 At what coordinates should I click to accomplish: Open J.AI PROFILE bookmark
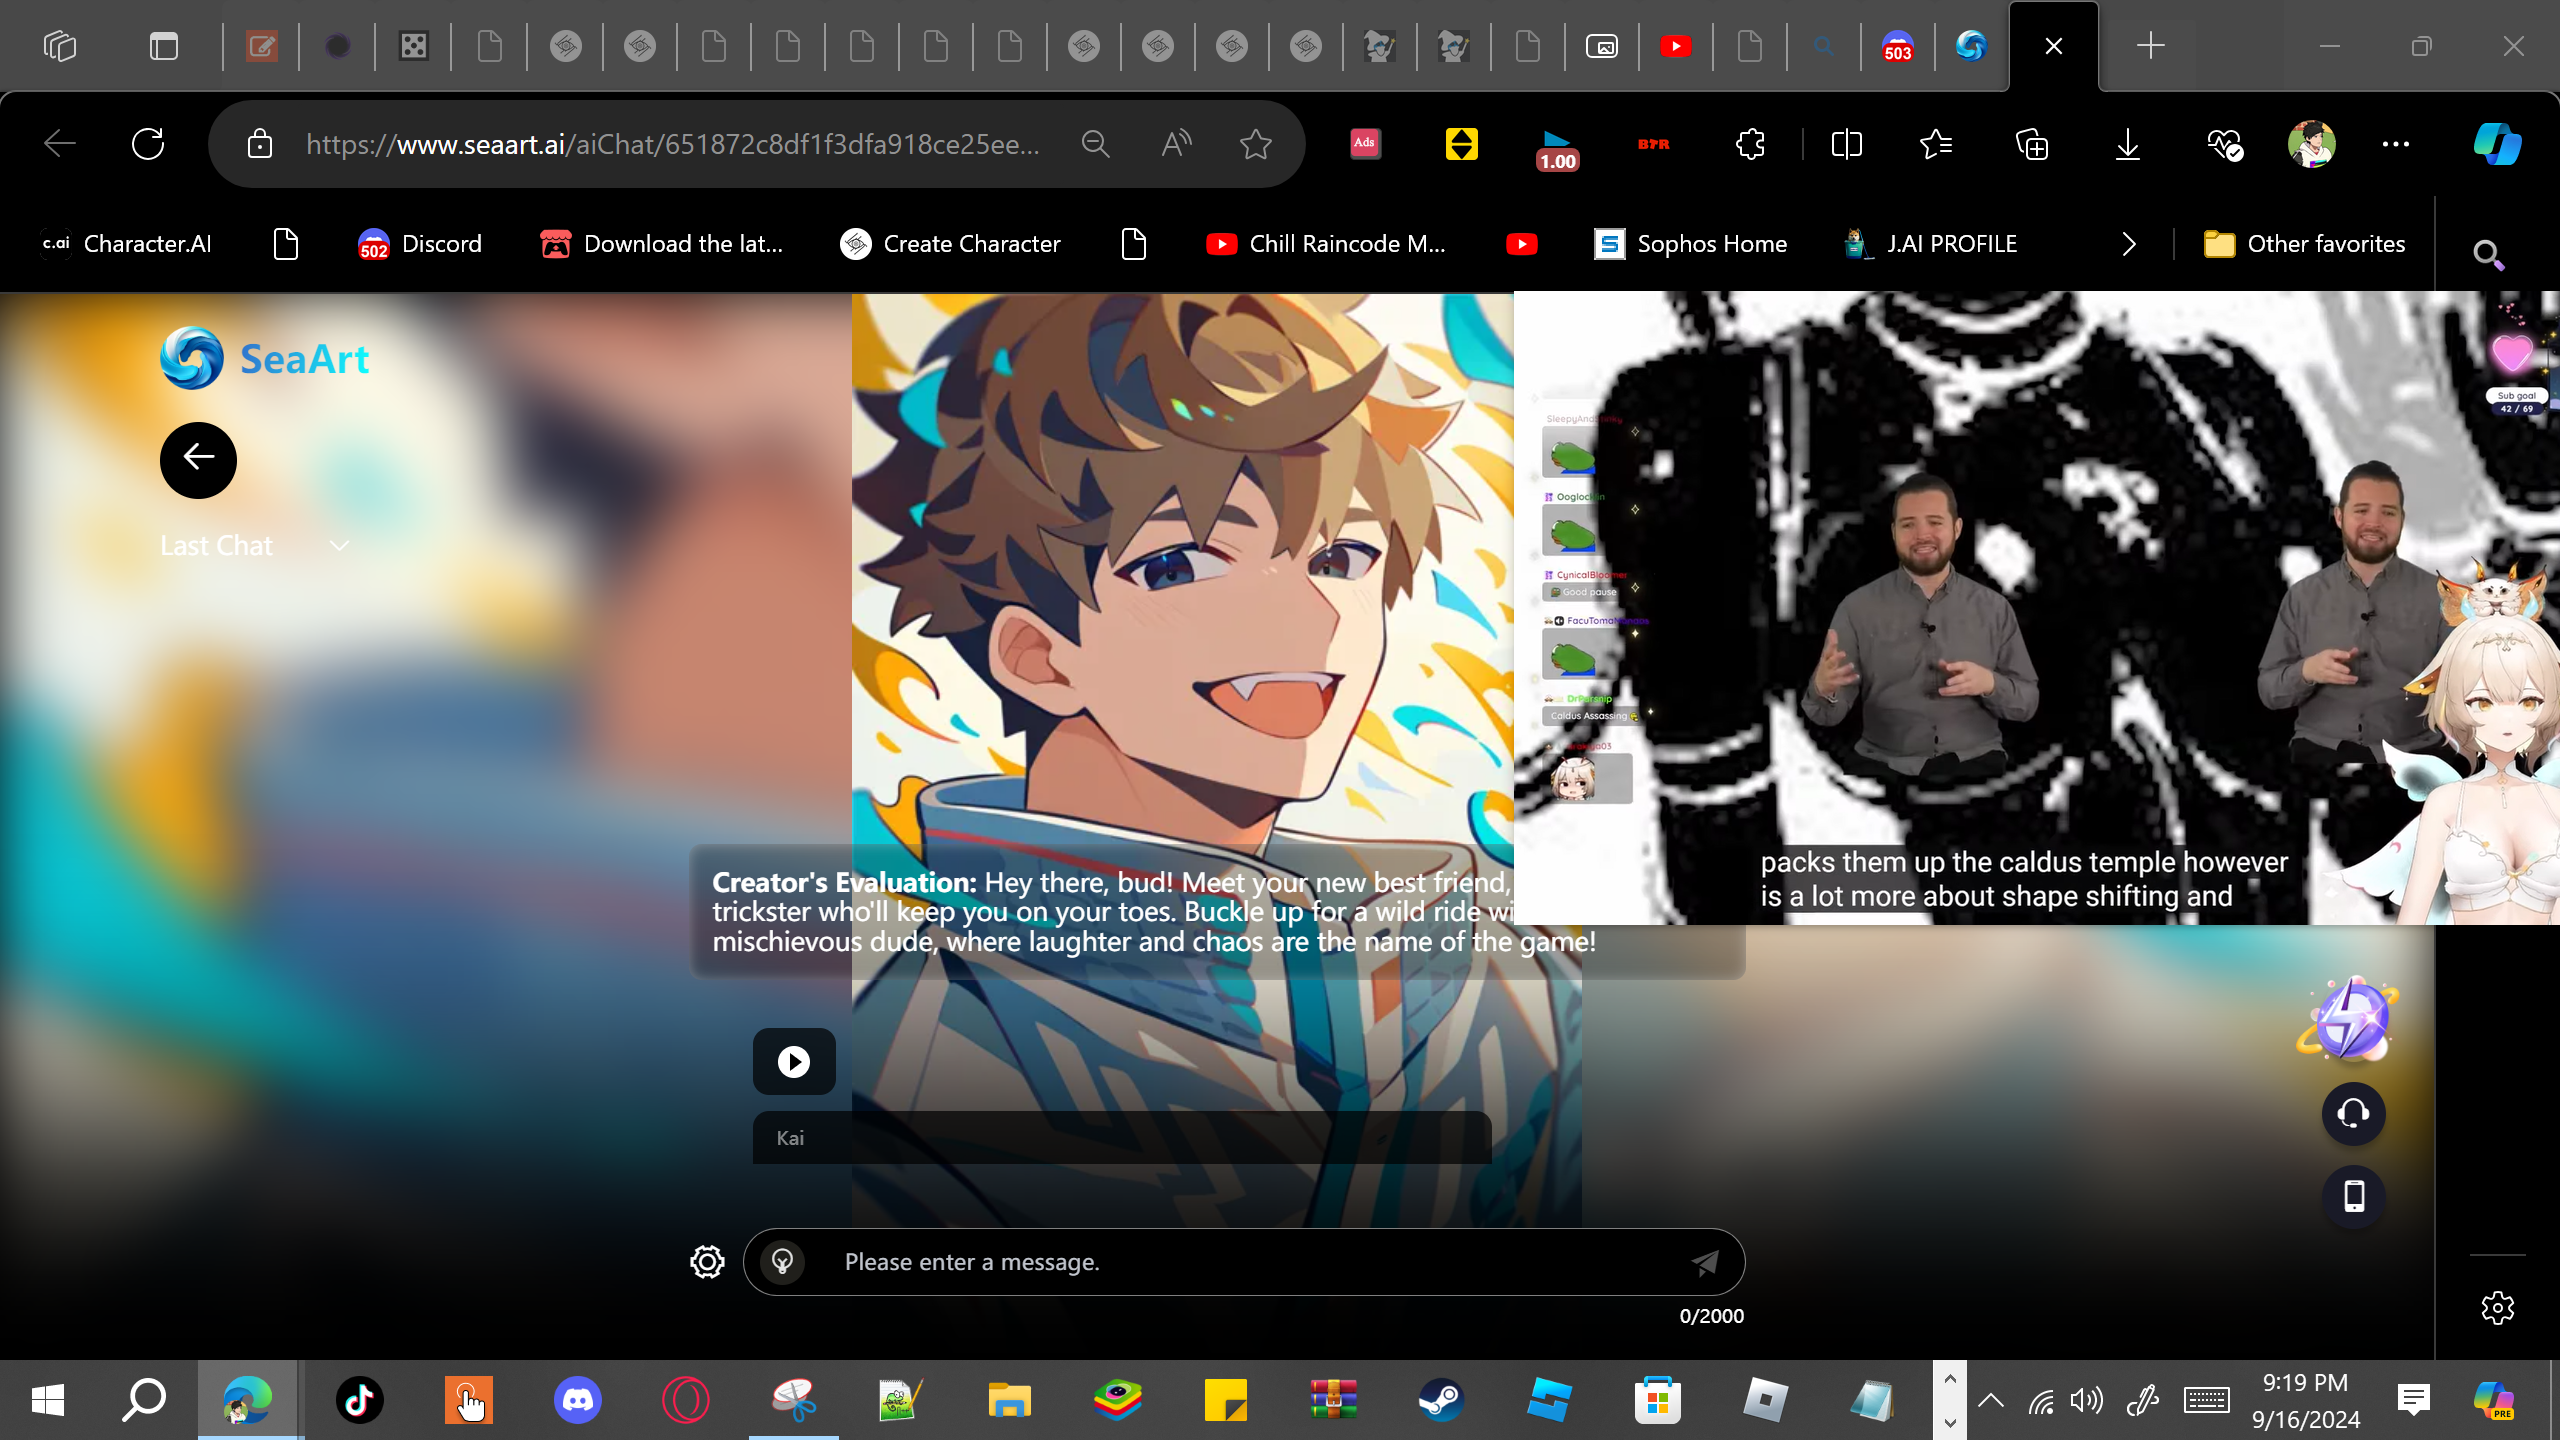(x=1930, y=244)
